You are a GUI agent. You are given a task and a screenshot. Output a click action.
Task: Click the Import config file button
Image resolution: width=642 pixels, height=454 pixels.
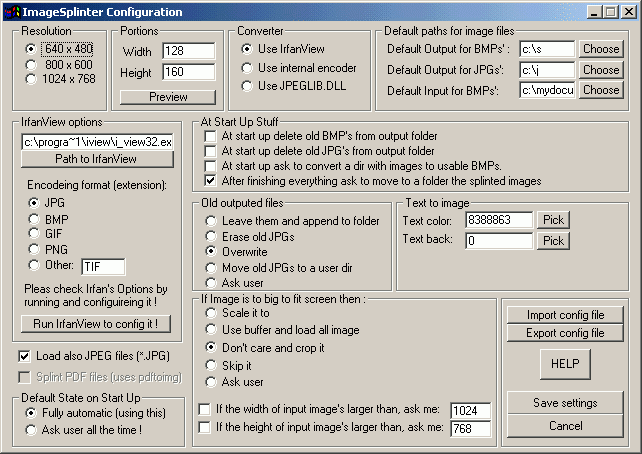click(565, 315)
